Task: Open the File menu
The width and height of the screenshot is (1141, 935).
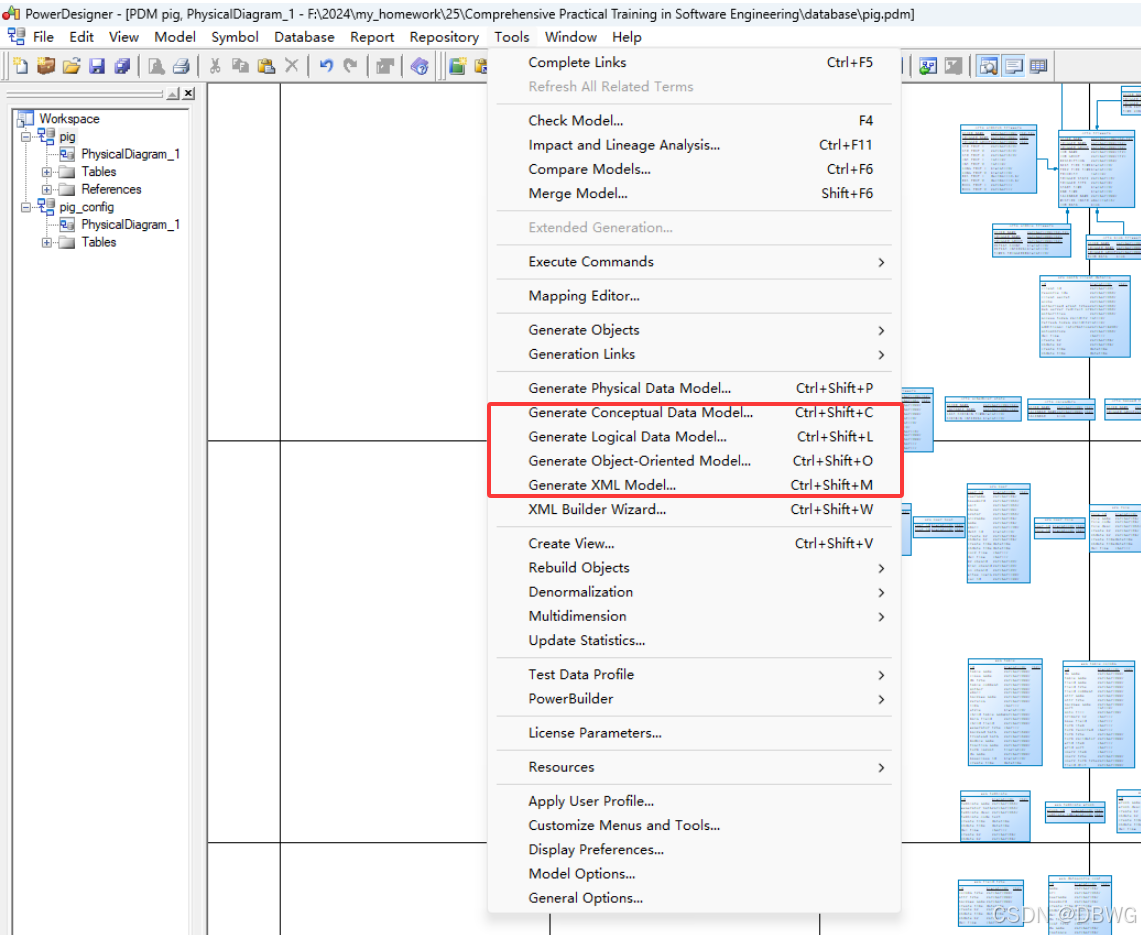Action: [x=43, y=37]
